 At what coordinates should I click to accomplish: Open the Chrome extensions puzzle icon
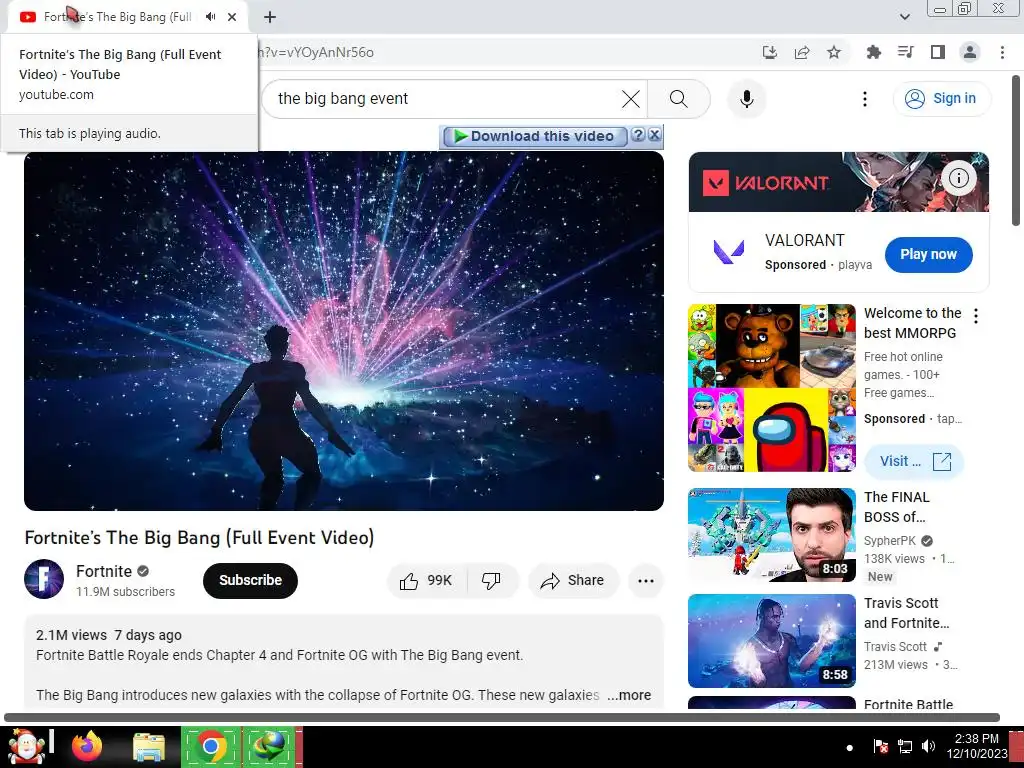coord(873,52)
